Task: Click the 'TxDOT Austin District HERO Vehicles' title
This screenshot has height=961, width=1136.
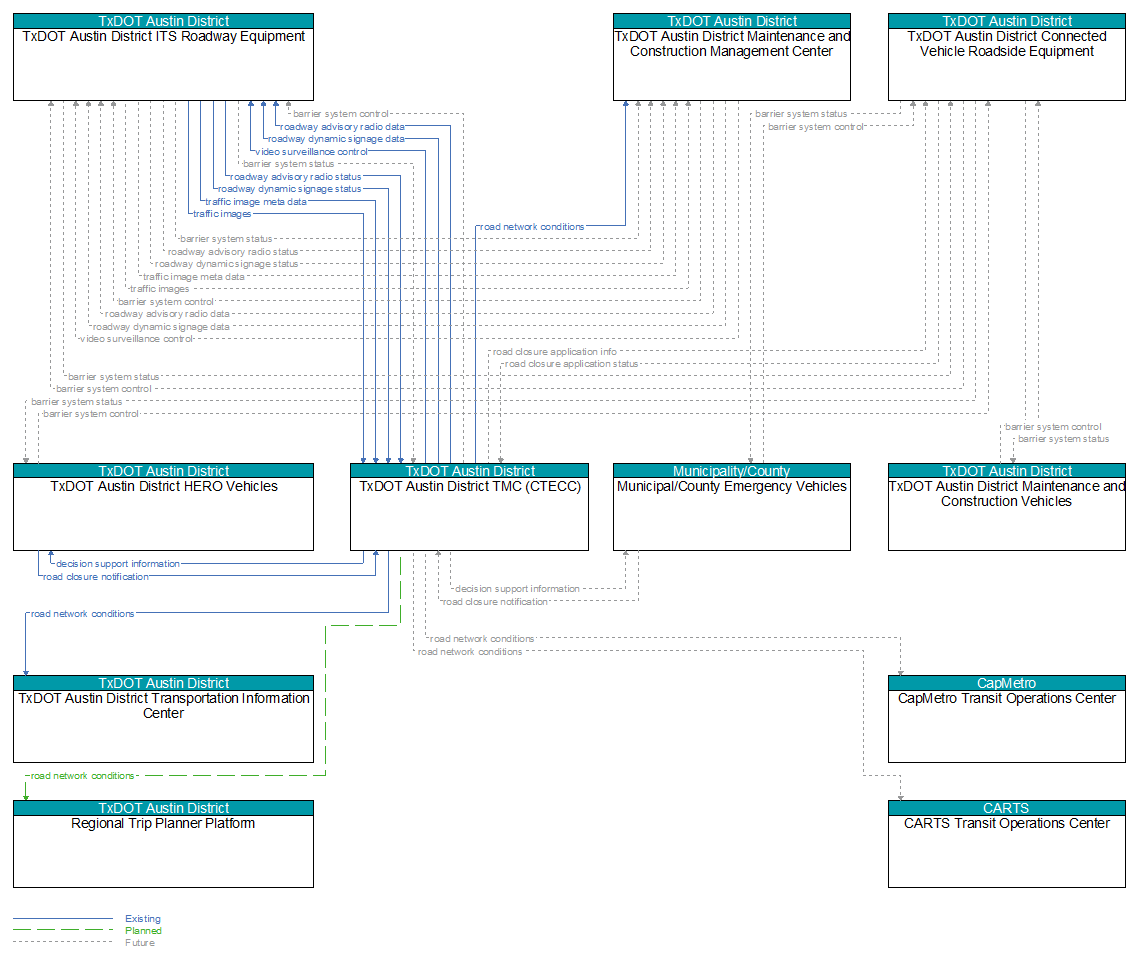Action: 164,486
